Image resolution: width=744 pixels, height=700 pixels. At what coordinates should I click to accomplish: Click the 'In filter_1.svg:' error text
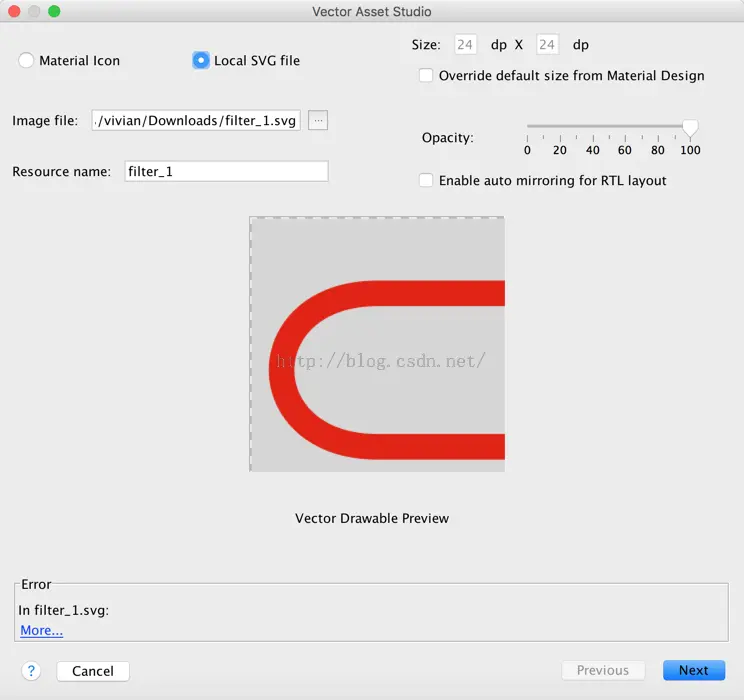(x=64, y=610)
